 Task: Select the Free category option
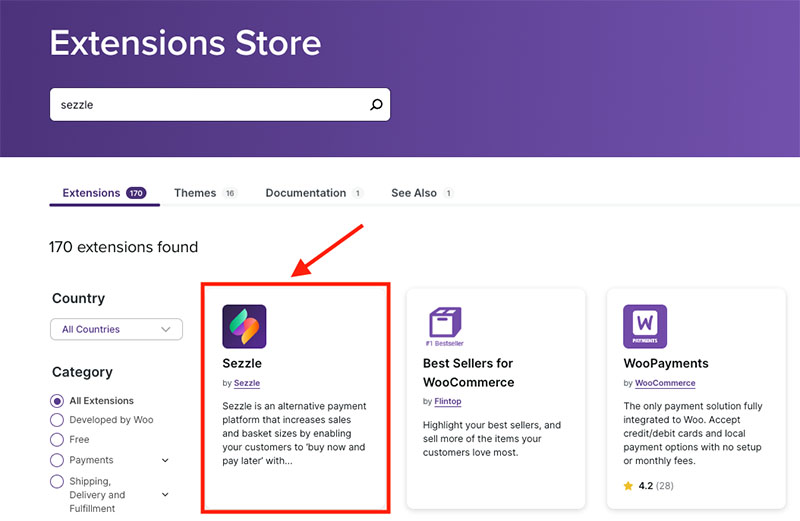(57, 439)
